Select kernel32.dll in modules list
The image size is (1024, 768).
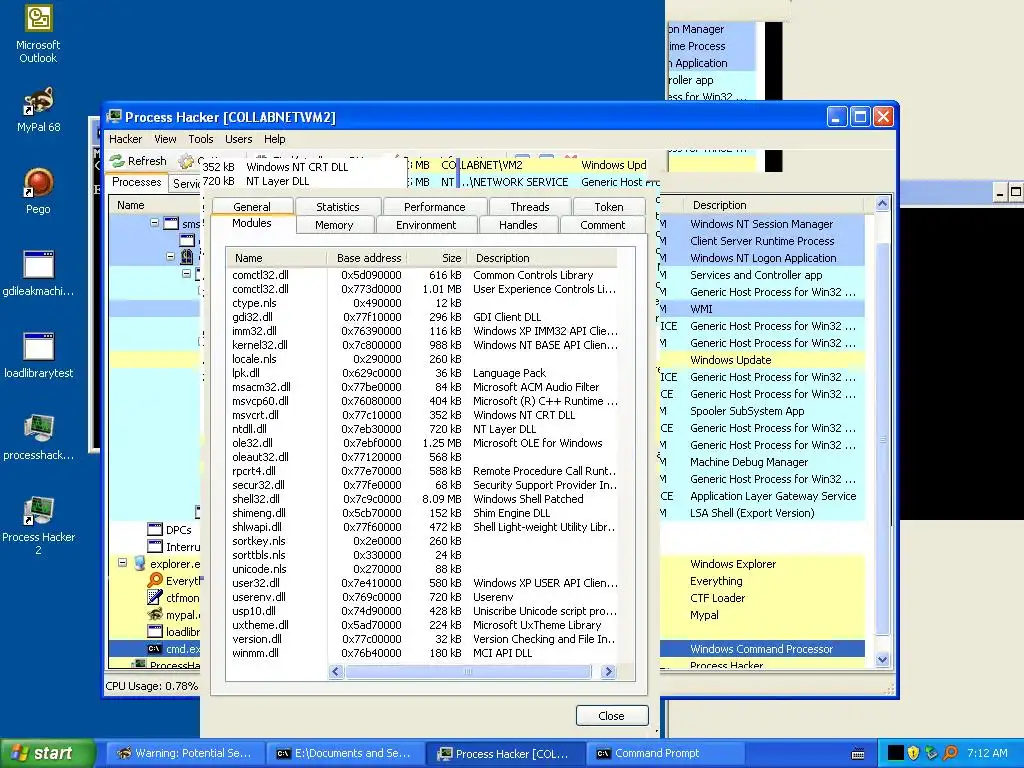tap(424, 345)
